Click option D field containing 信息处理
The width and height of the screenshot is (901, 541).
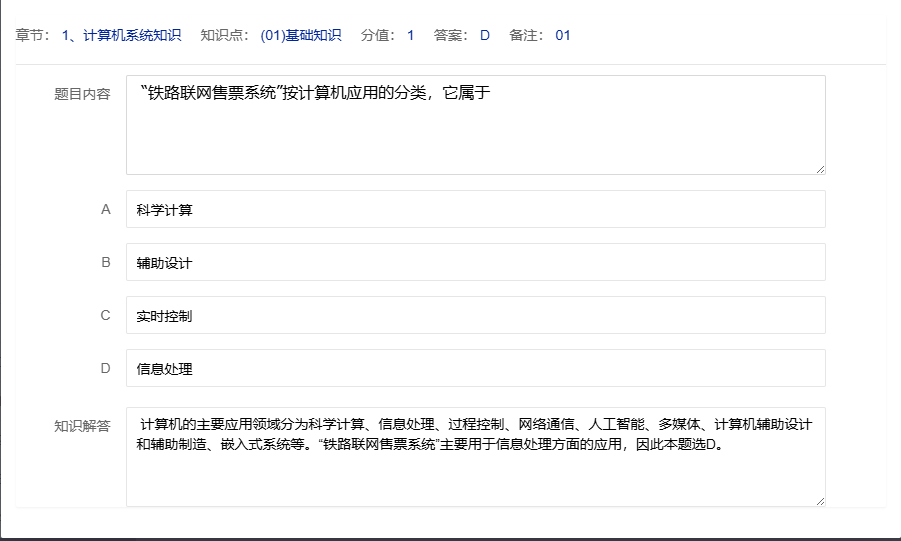click(x=475, y=369)
